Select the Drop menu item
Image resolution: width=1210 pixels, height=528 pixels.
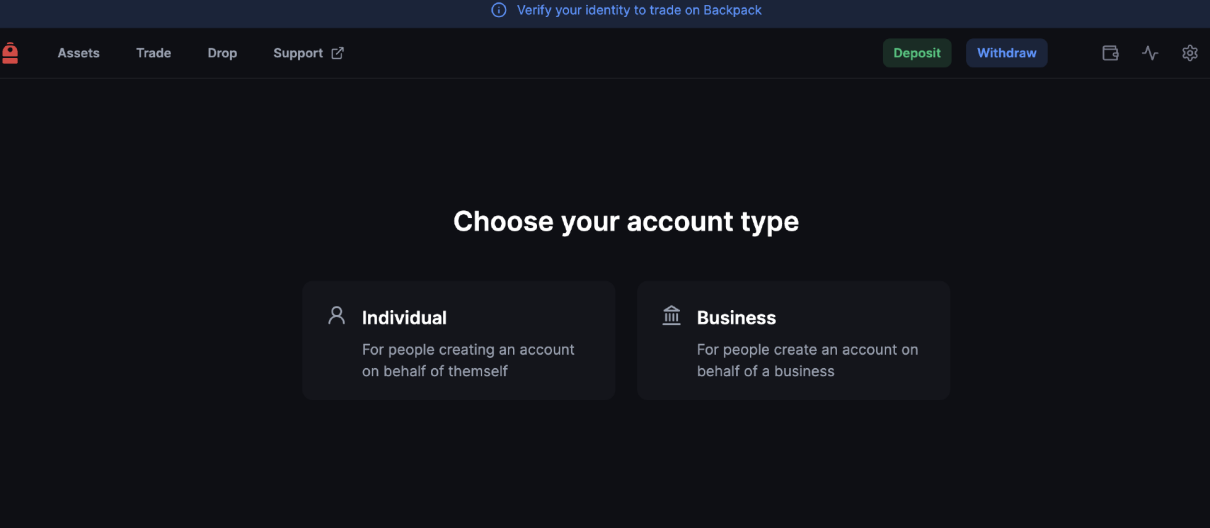tap(222, 53)
